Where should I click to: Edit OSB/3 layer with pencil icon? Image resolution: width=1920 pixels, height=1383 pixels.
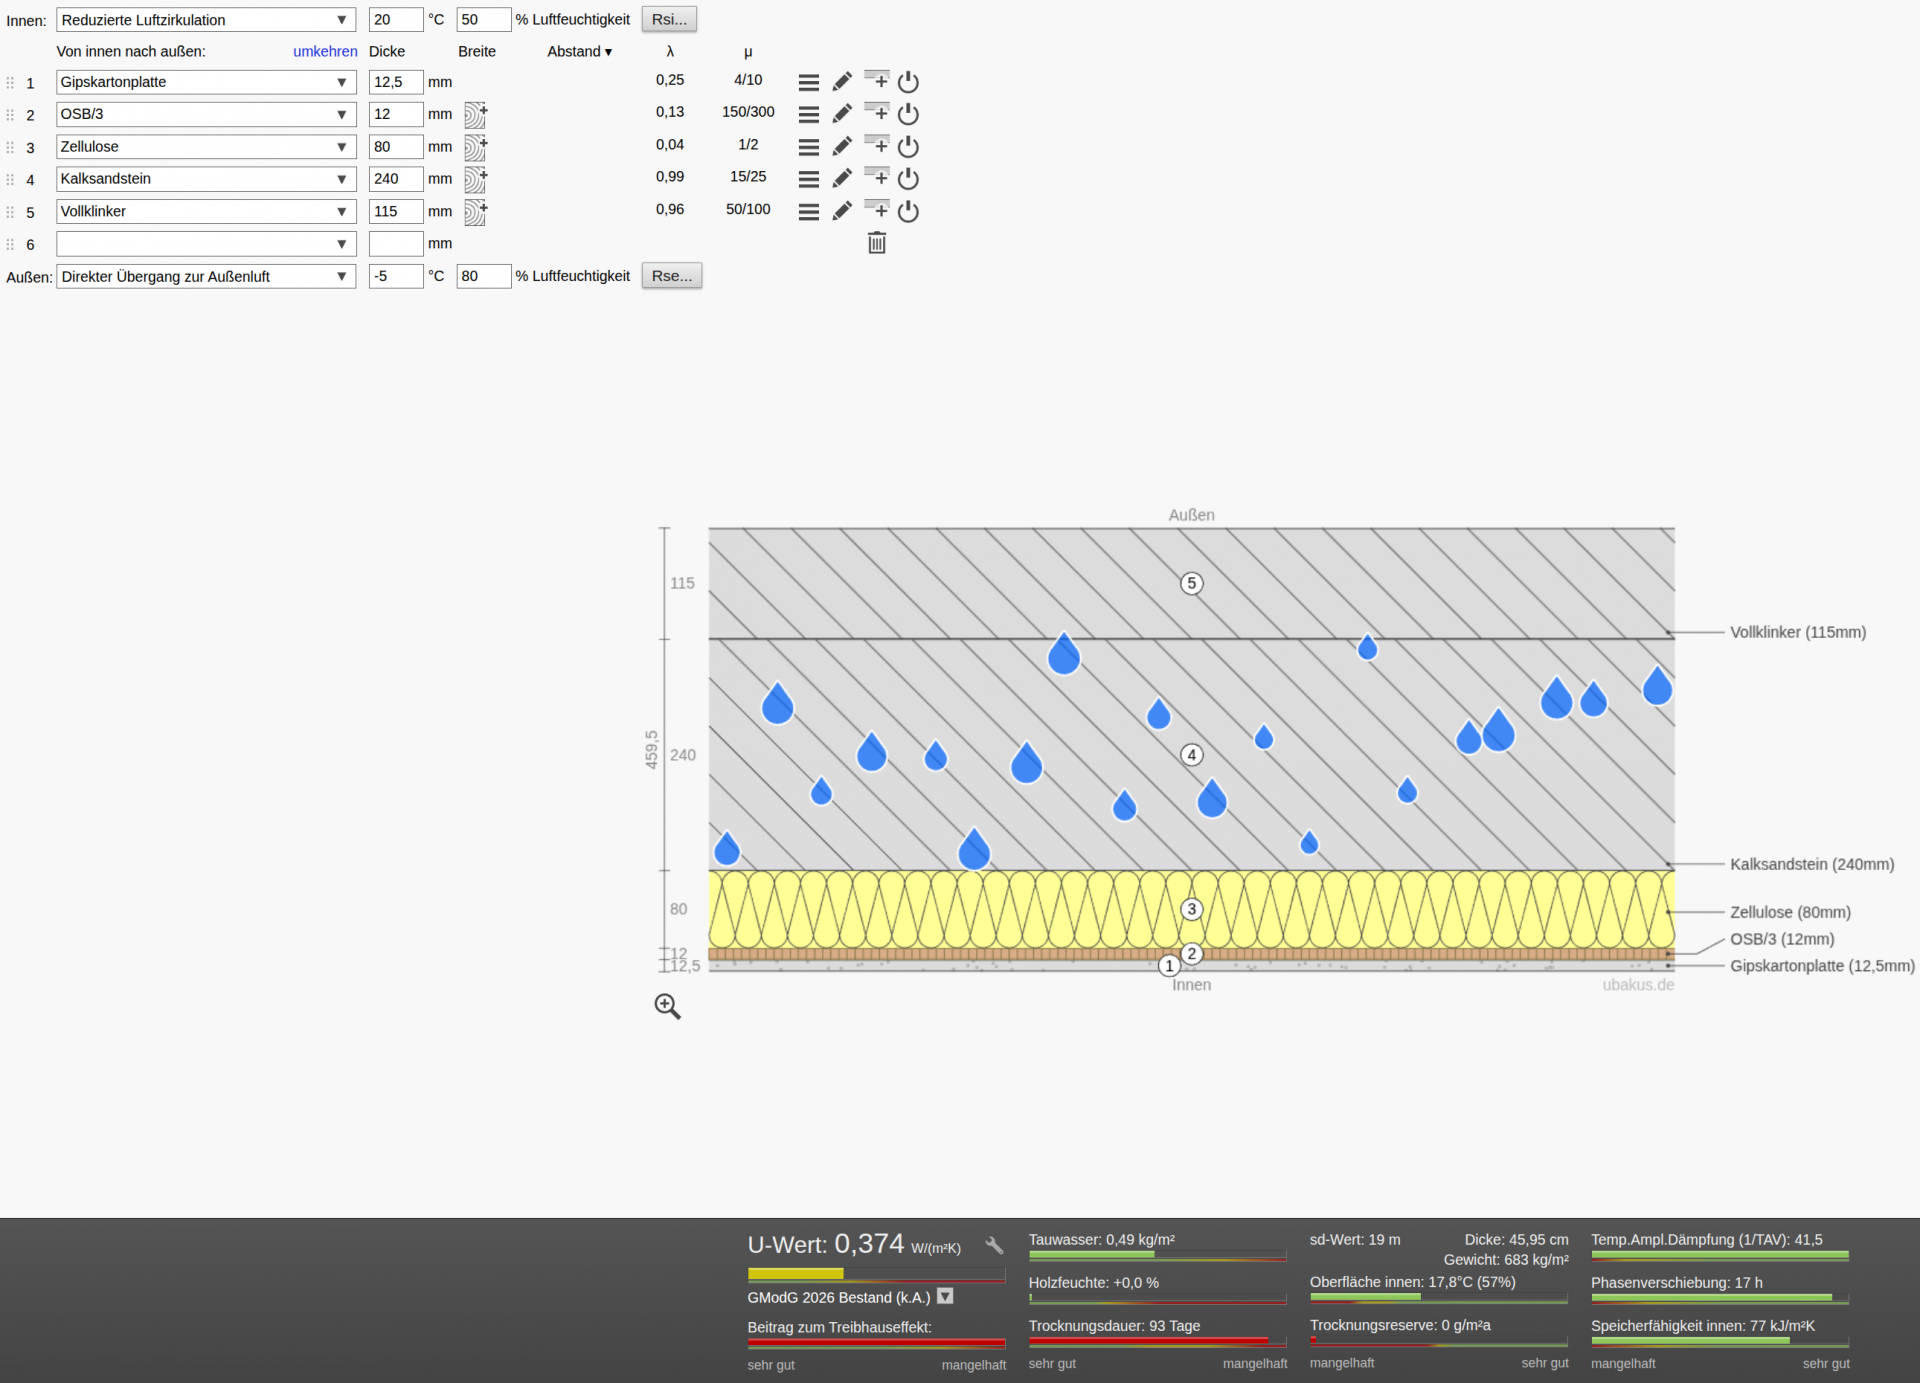point(843,114)
